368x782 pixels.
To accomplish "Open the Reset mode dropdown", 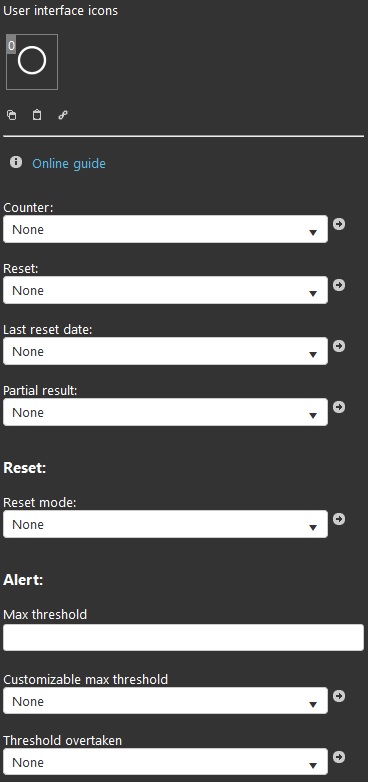I will (x=166, y=524).
